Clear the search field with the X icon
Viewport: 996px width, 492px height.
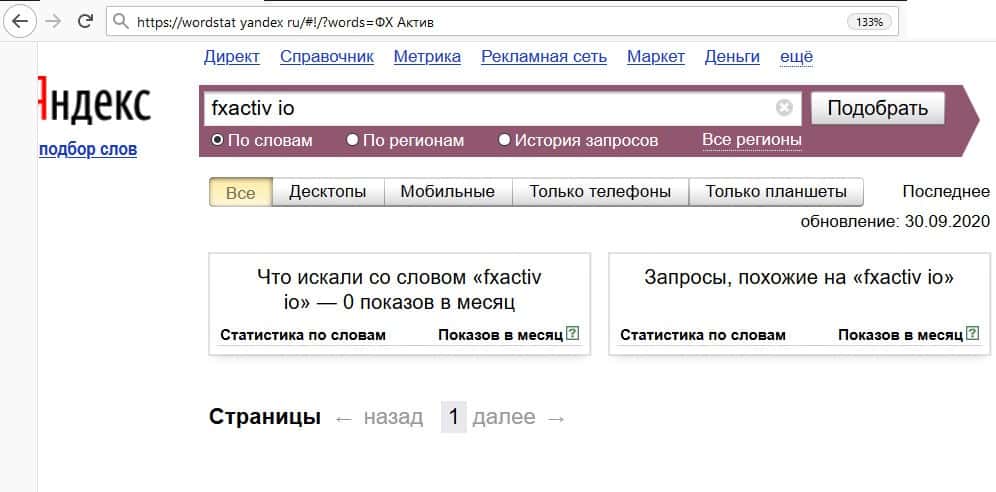point(784,108)
